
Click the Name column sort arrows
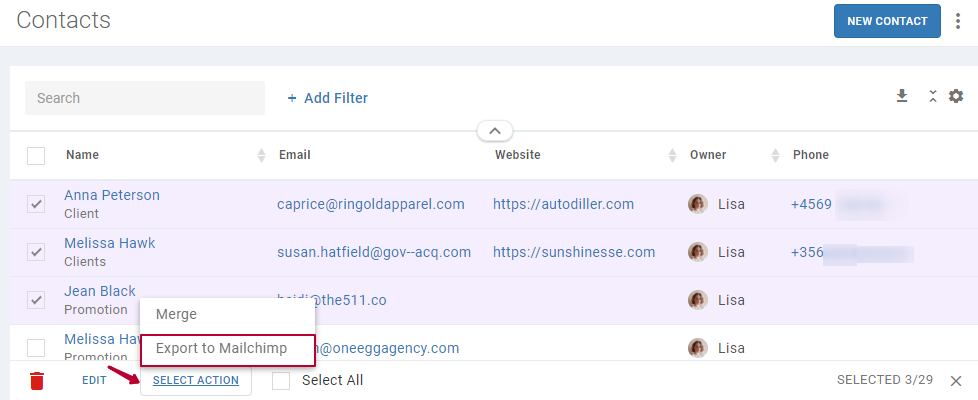[261, 155]
